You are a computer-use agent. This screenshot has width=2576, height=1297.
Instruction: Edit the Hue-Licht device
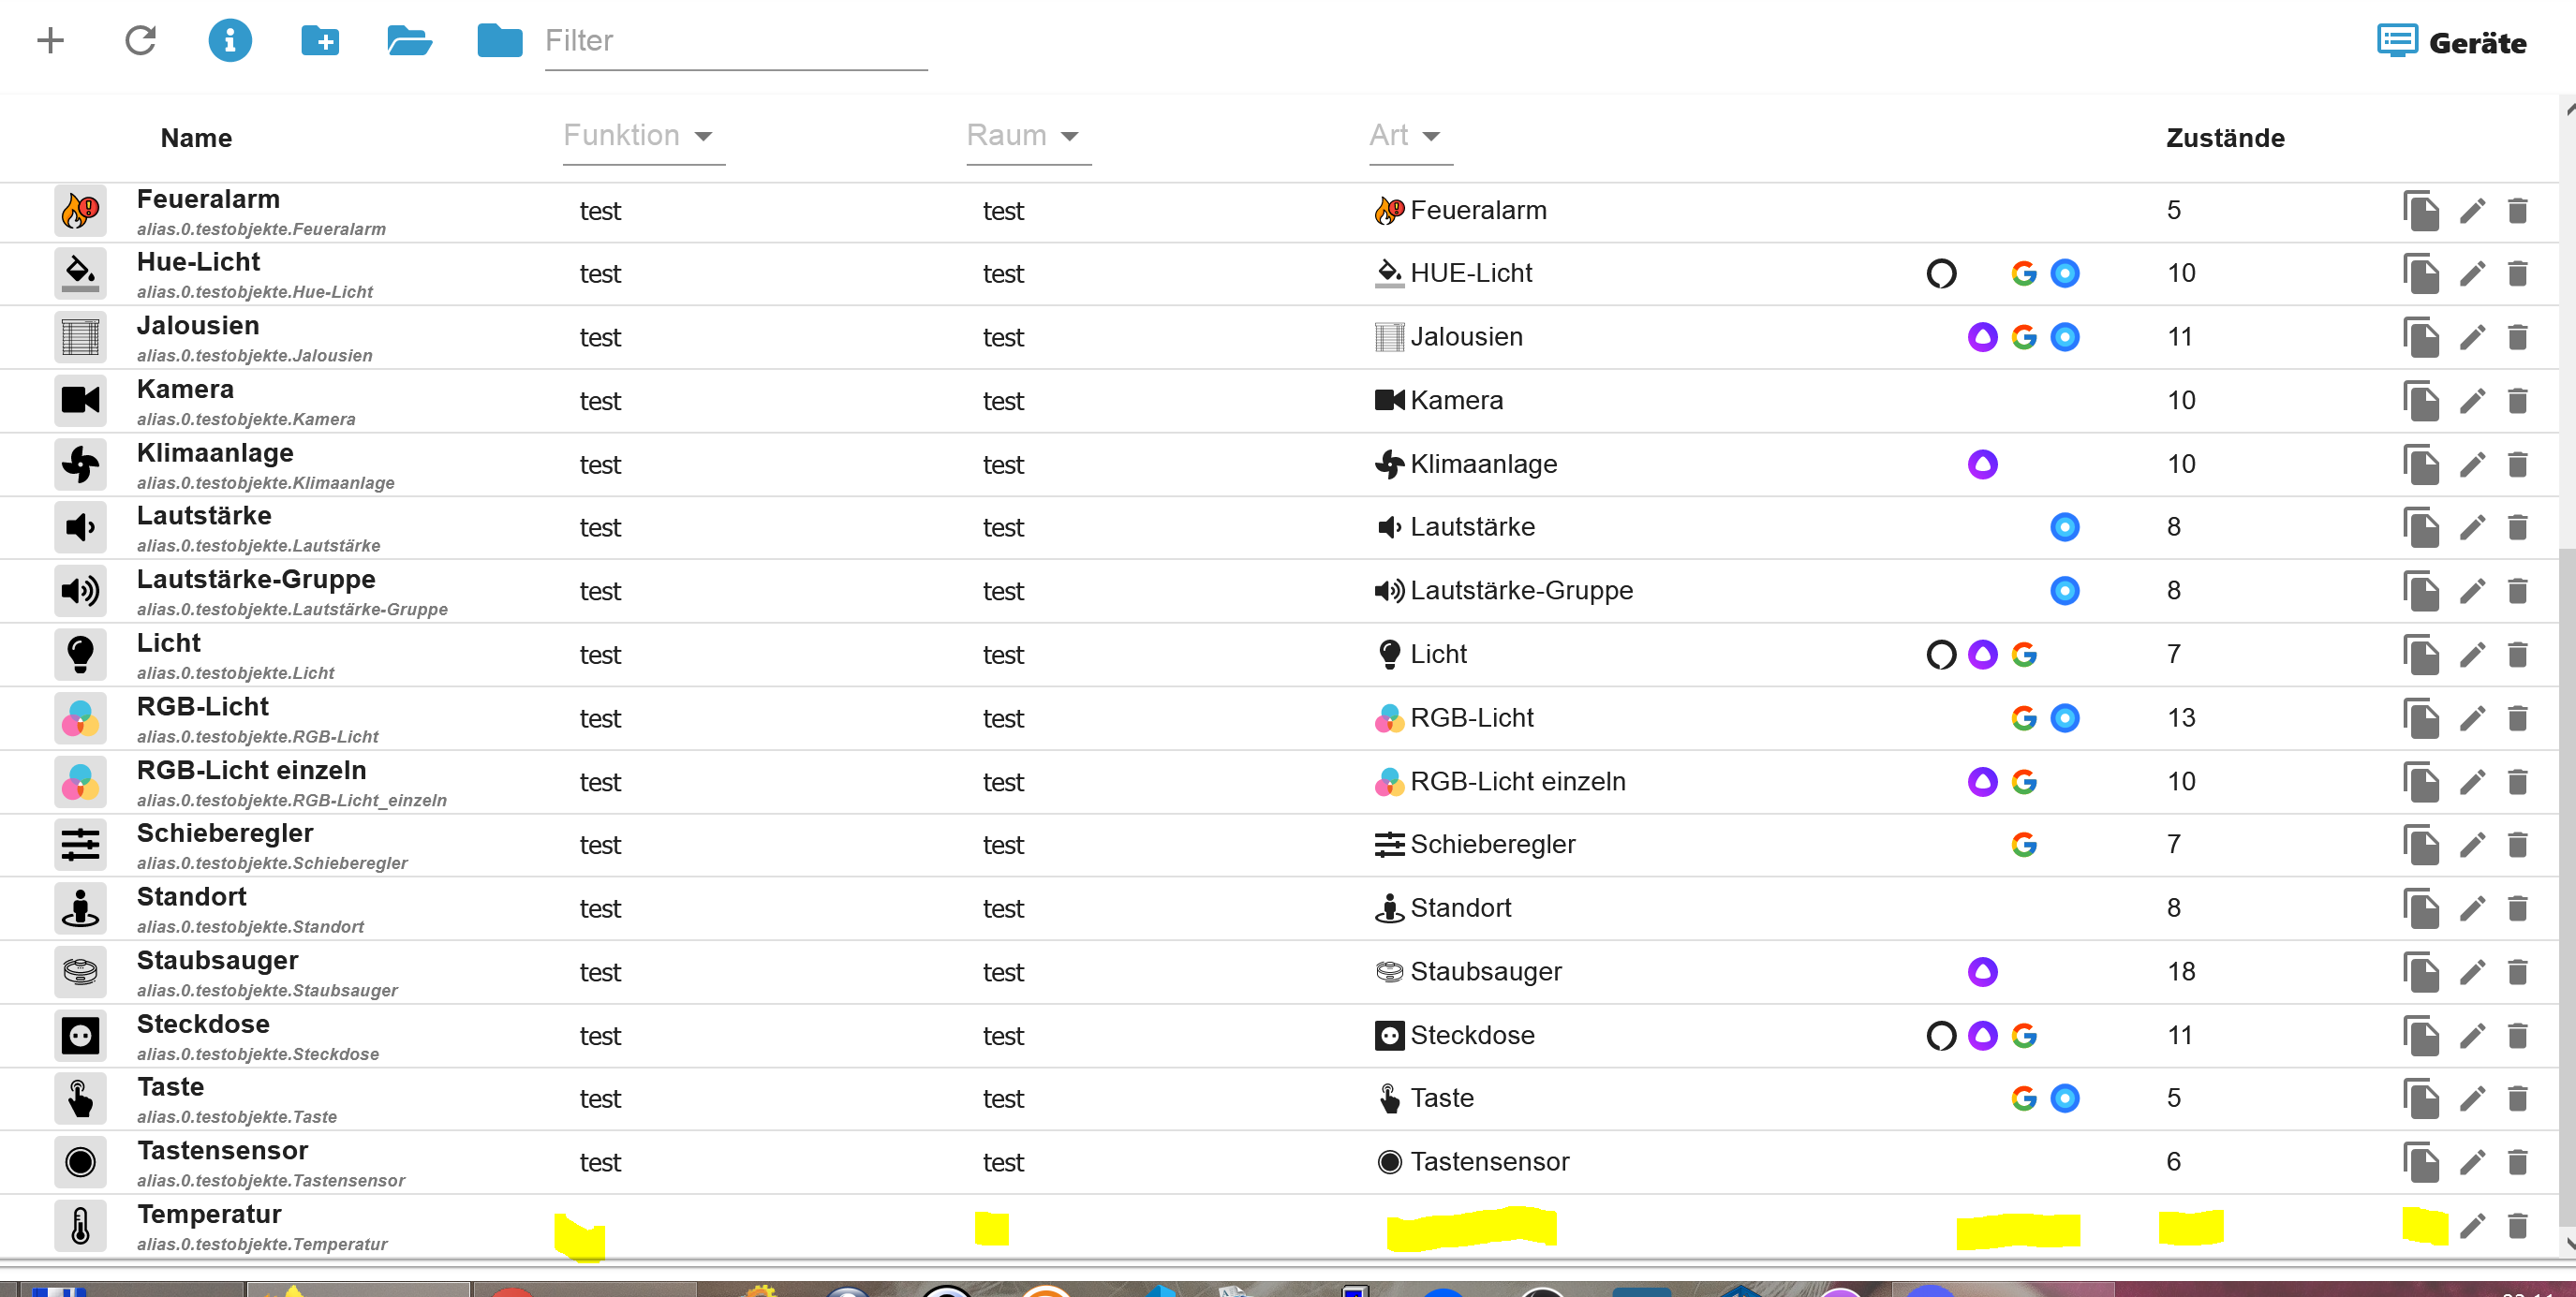pyautogui.click(x=2473, y=273)
